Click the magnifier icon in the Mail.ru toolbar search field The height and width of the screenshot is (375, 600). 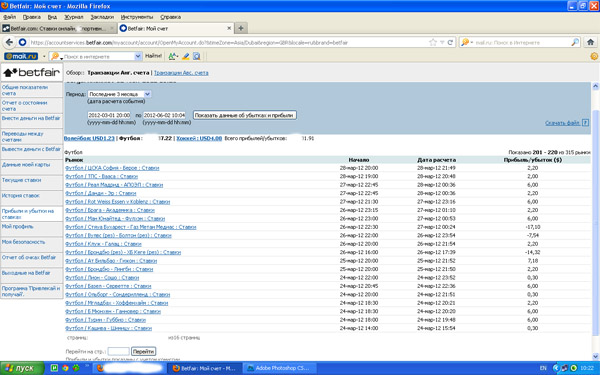pyautogui.click(x=55, y=56)
